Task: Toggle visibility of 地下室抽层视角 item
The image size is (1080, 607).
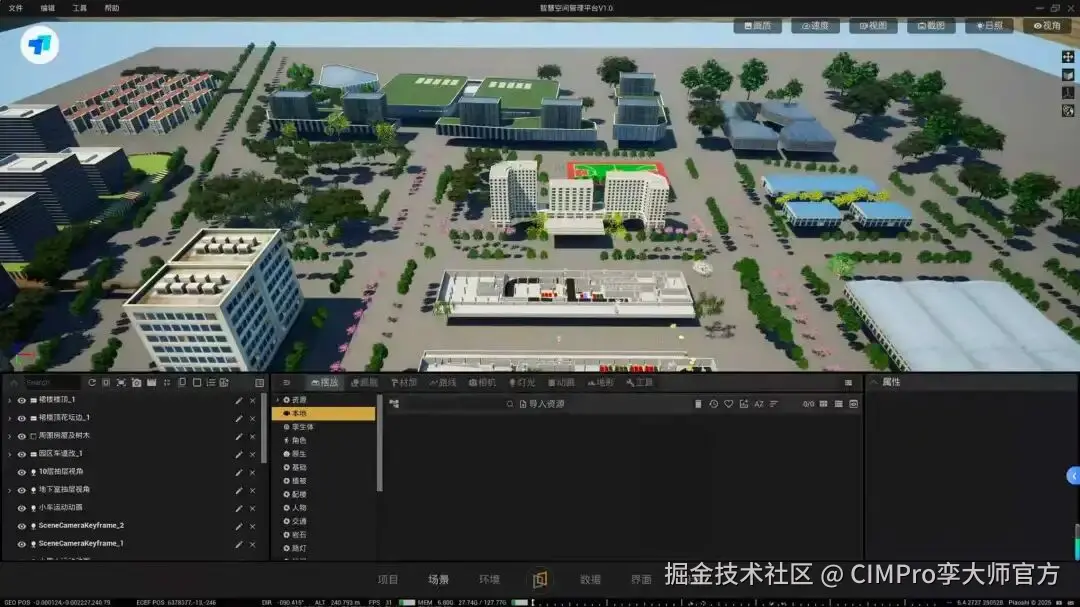Action: coord(21,490)
